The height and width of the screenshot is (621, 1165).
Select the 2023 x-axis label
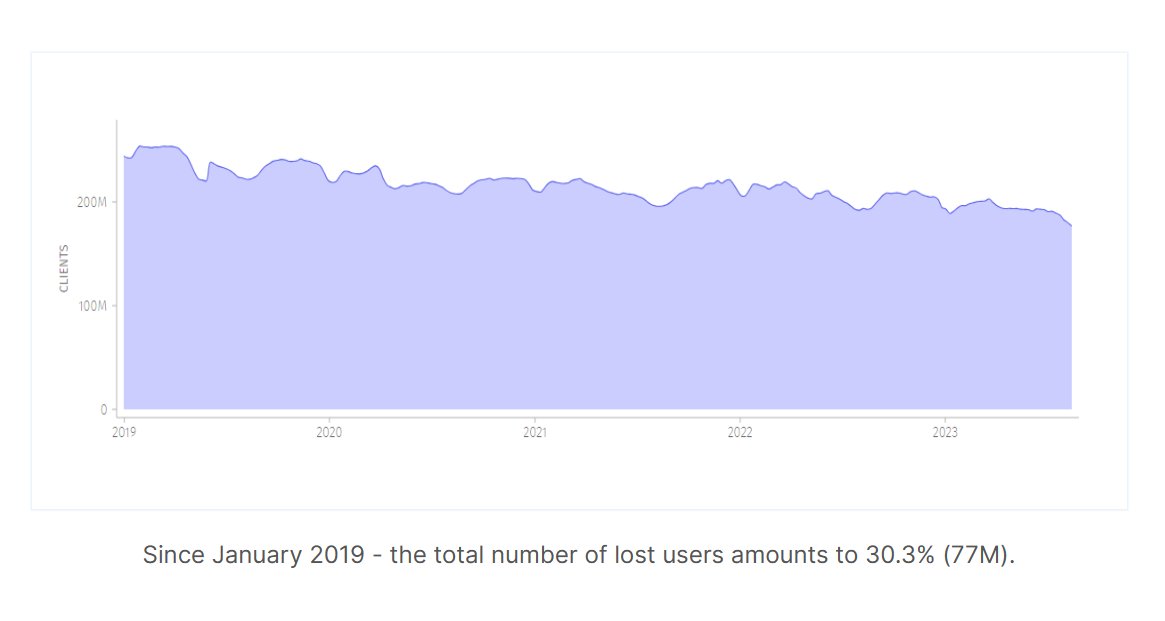pos(945,433)
